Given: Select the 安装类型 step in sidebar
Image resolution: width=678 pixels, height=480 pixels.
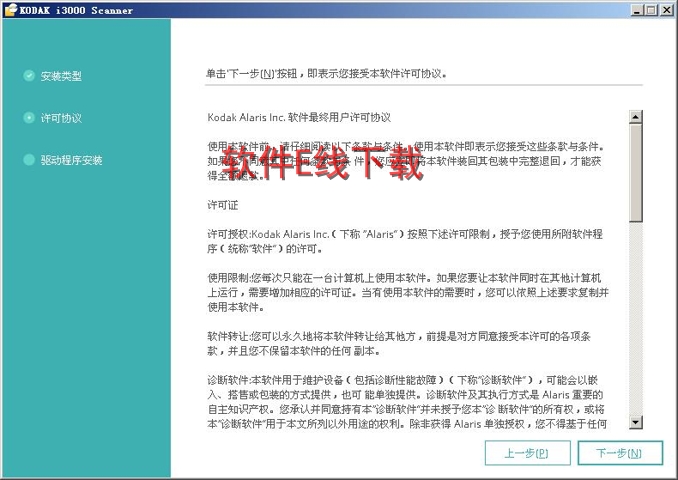Looking at the screenshot, I should [x=61, y=76].
